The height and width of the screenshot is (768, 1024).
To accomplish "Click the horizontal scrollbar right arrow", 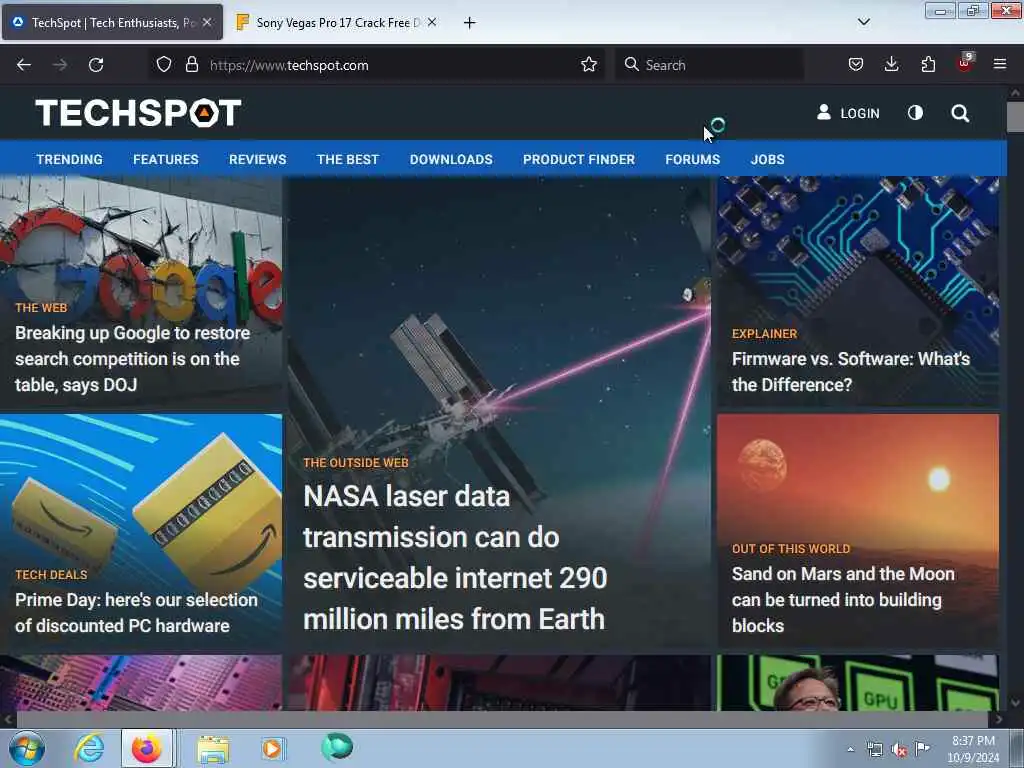I will tap(999, 720).
